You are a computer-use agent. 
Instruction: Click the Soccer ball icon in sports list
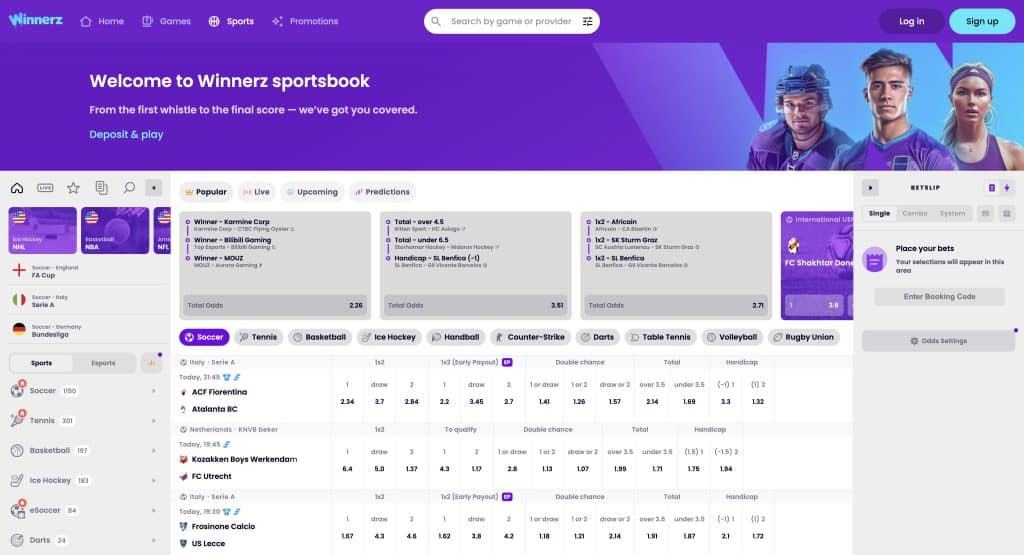click(x=18, y=390)
